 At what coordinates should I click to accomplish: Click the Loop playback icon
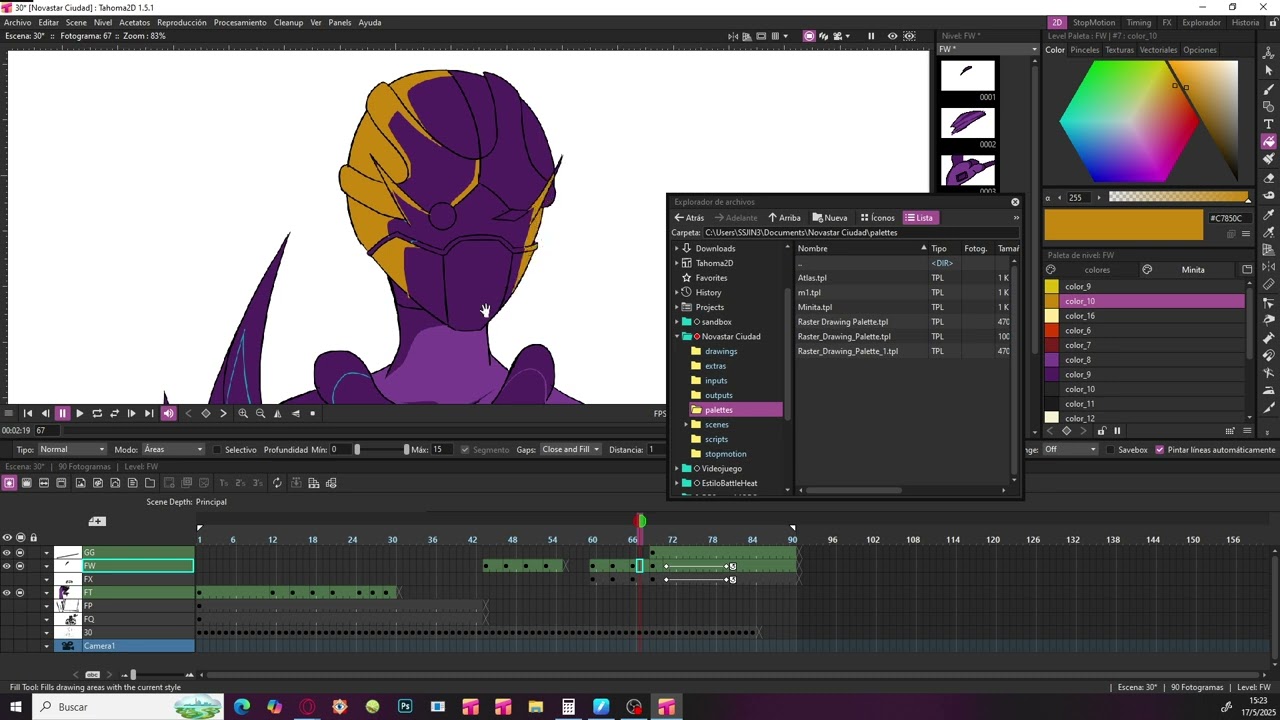click(97, 413)
